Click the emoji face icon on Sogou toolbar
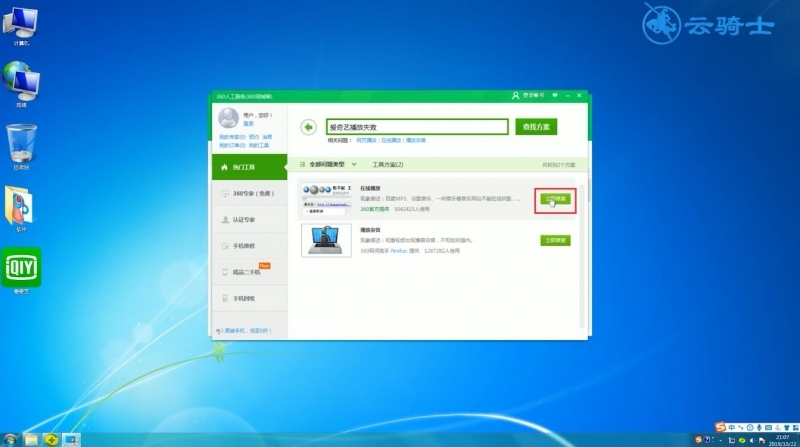The height and width of the screenshot is (447, 800). pyautogui.click(x=750, y=428)
